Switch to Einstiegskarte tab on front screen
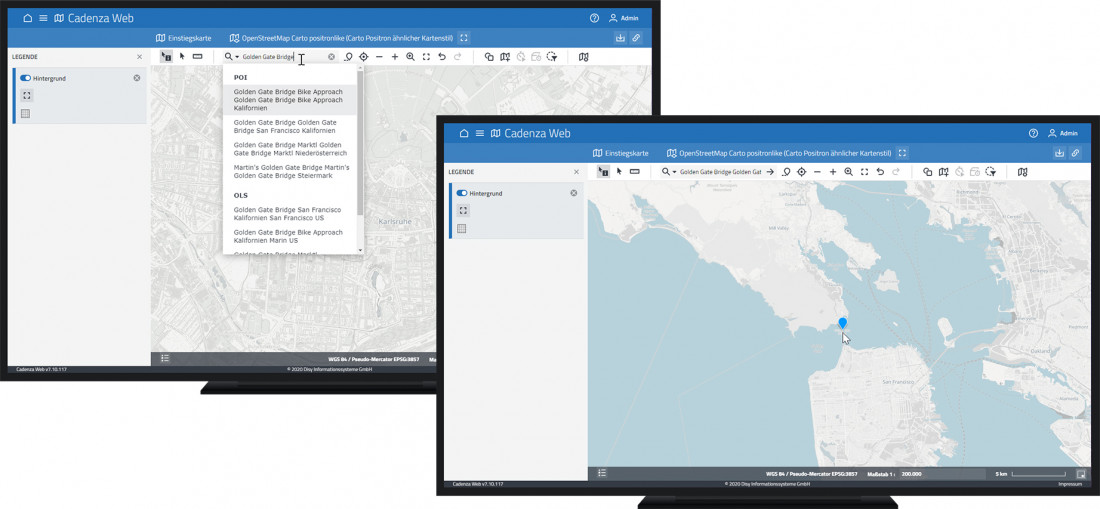 tap(620, 153)
